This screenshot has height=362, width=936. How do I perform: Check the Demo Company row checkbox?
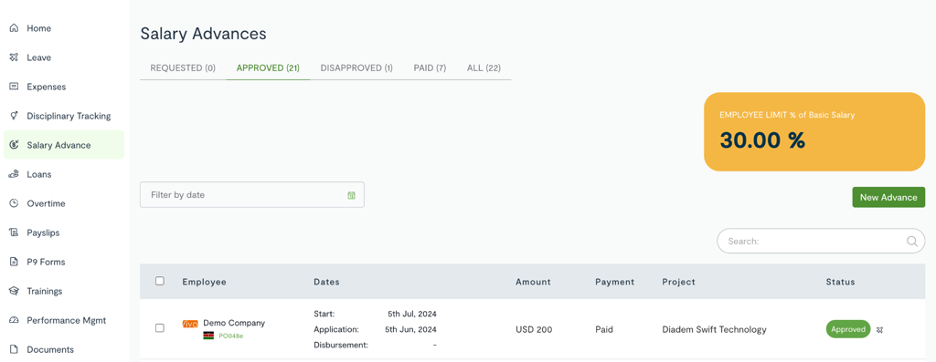159,328
